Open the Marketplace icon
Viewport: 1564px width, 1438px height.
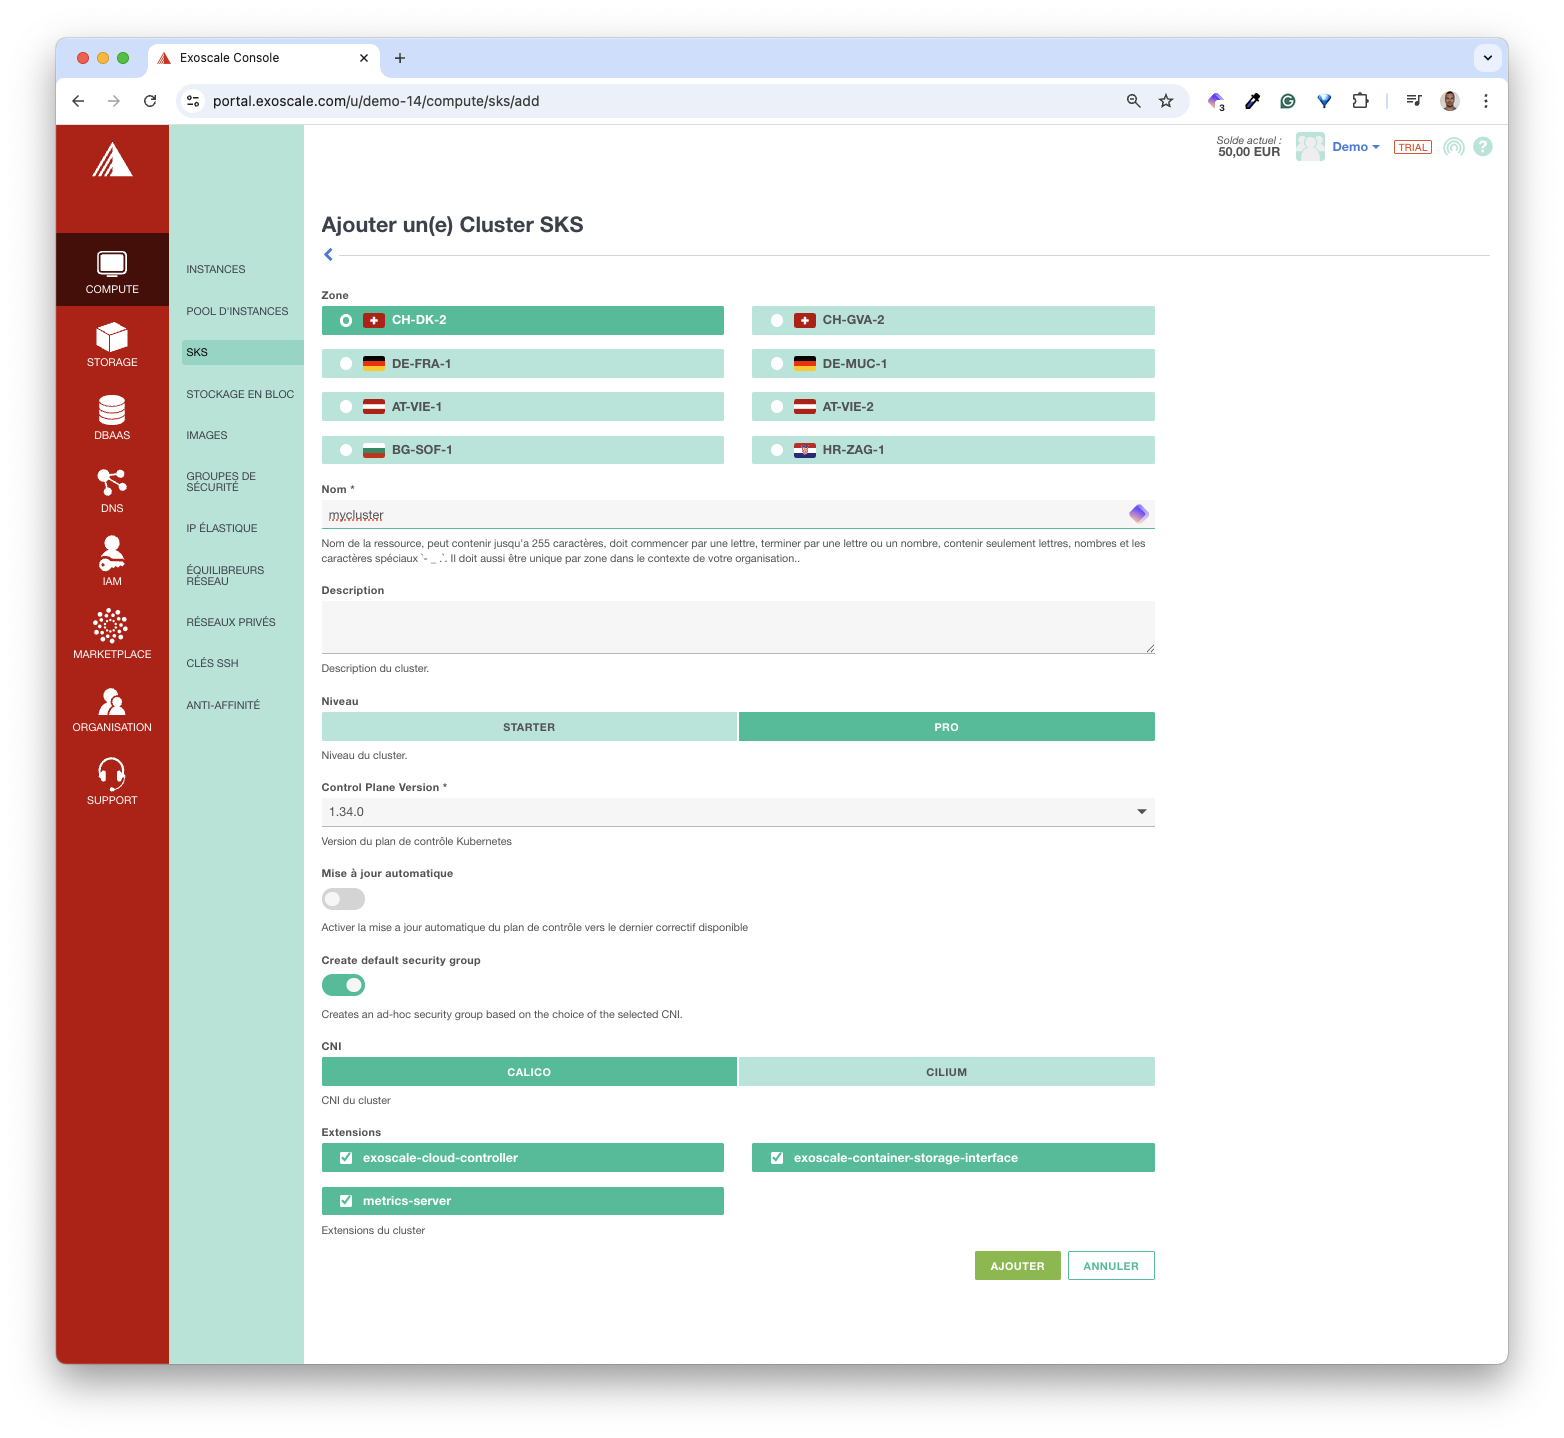(112, 627)
